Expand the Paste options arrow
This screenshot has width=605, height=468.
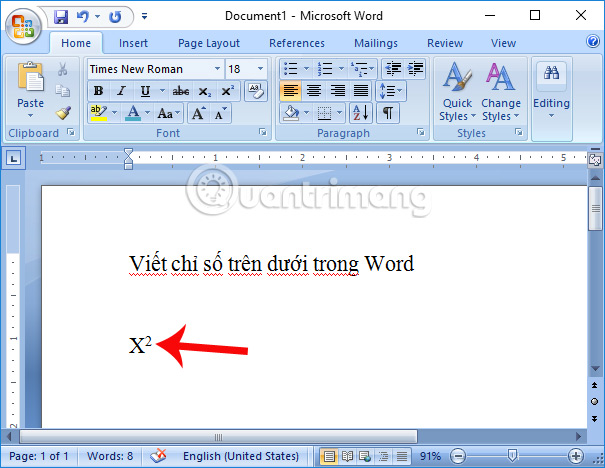pyautogui.click(x=30, y=115)
